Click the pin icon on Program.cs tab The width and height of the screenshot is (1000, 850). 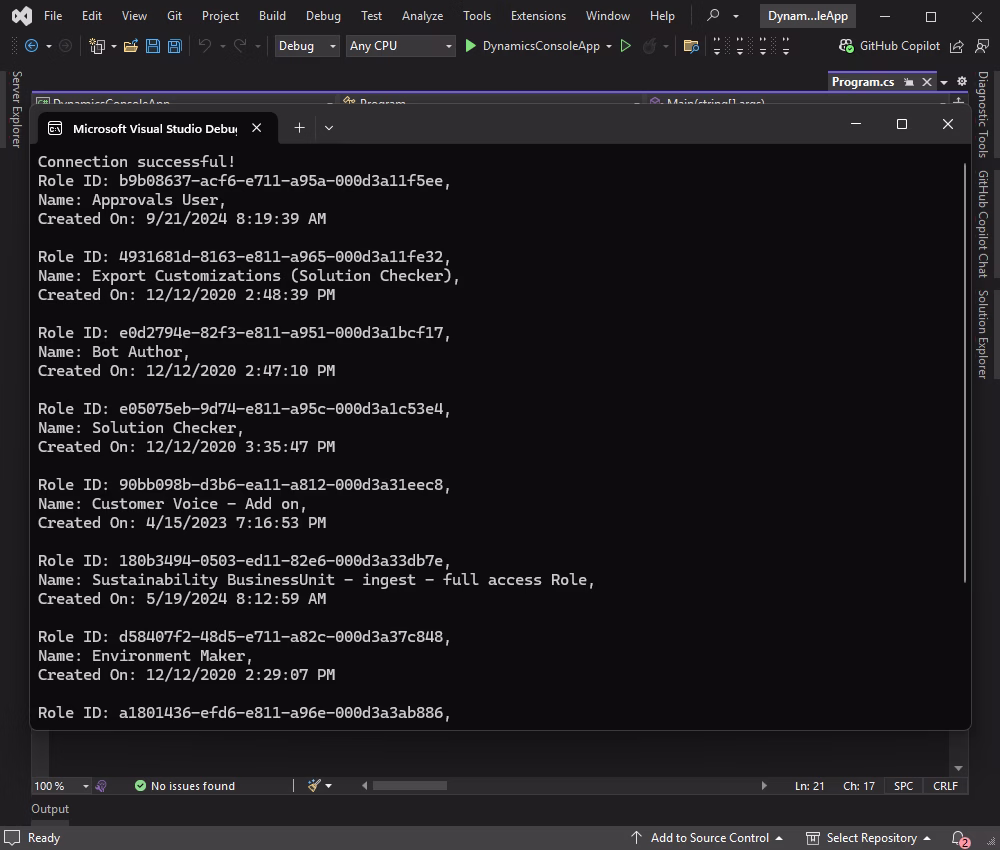coord(909,82)
